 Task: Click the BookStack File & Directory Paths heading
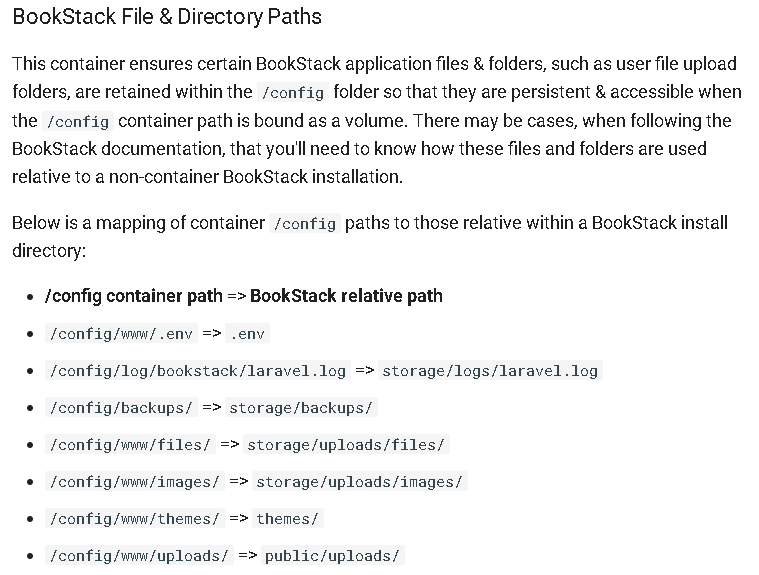click(x=167, y=17)
